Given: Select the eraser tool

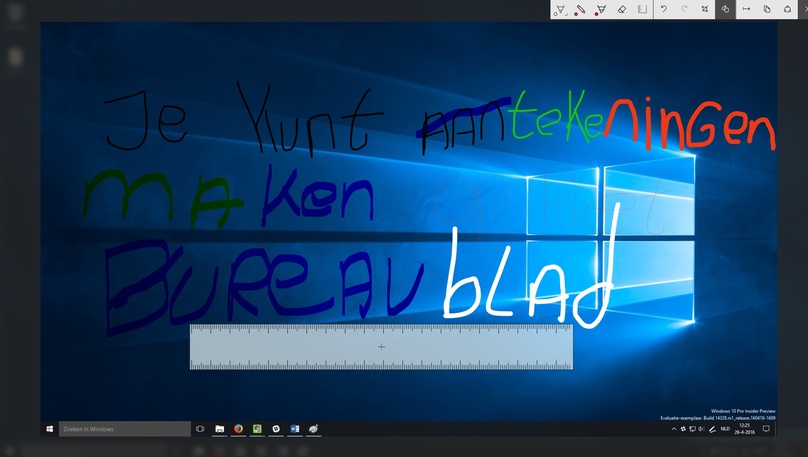Looking at the screenshot, I should 621,9.
